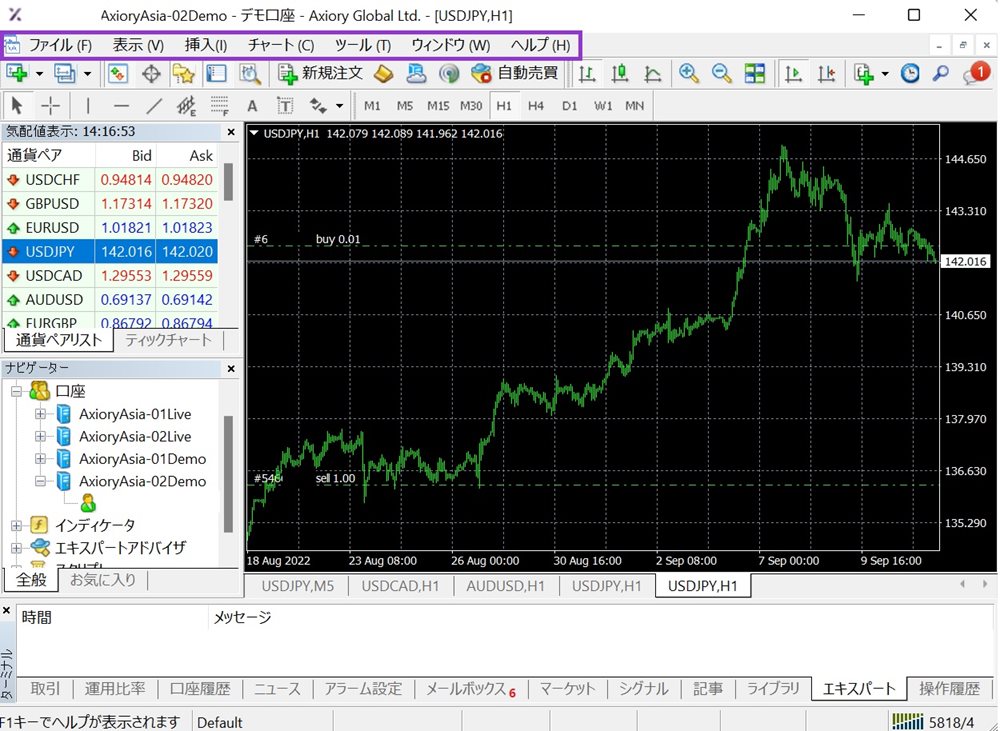The image size is (1000, 731).
Task: Open the Strategy Tester magnifier icon
Action: [x=249, y=73]
